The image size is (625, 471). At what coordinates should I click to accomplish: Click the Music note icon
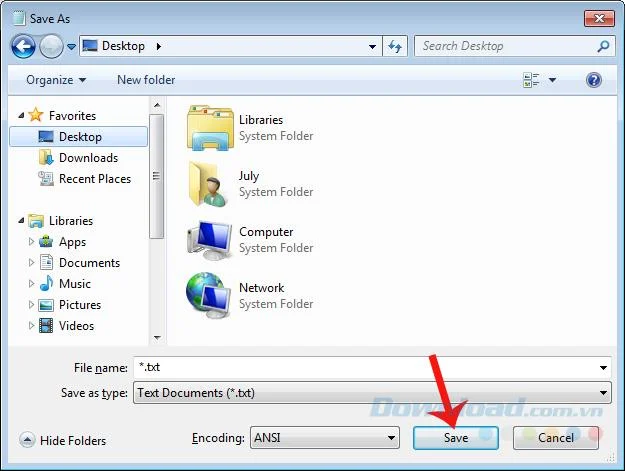46,283
